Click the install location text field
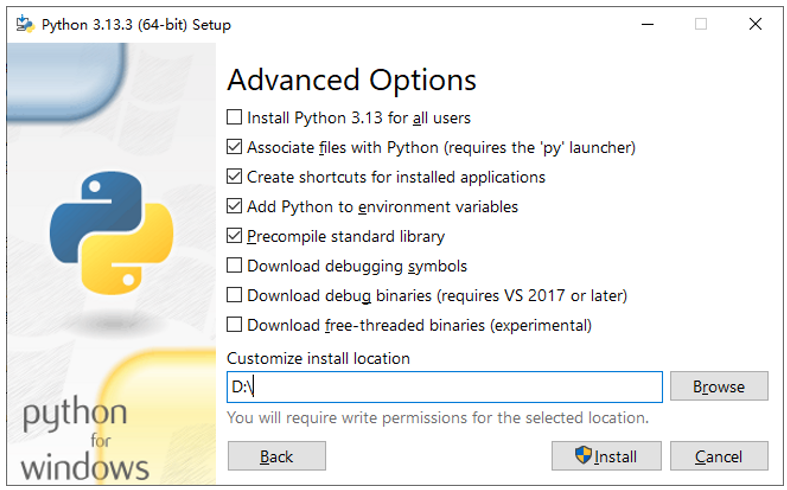Viewport: 787px width, 490px height. 445,387
